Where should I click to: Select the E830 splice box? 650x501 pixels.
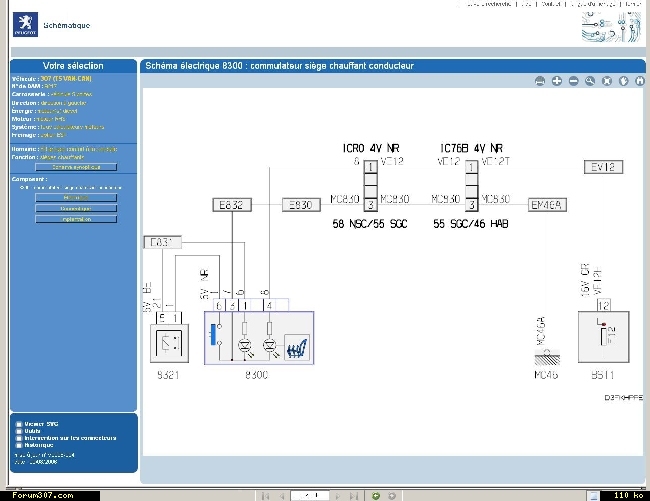[301, 205]
